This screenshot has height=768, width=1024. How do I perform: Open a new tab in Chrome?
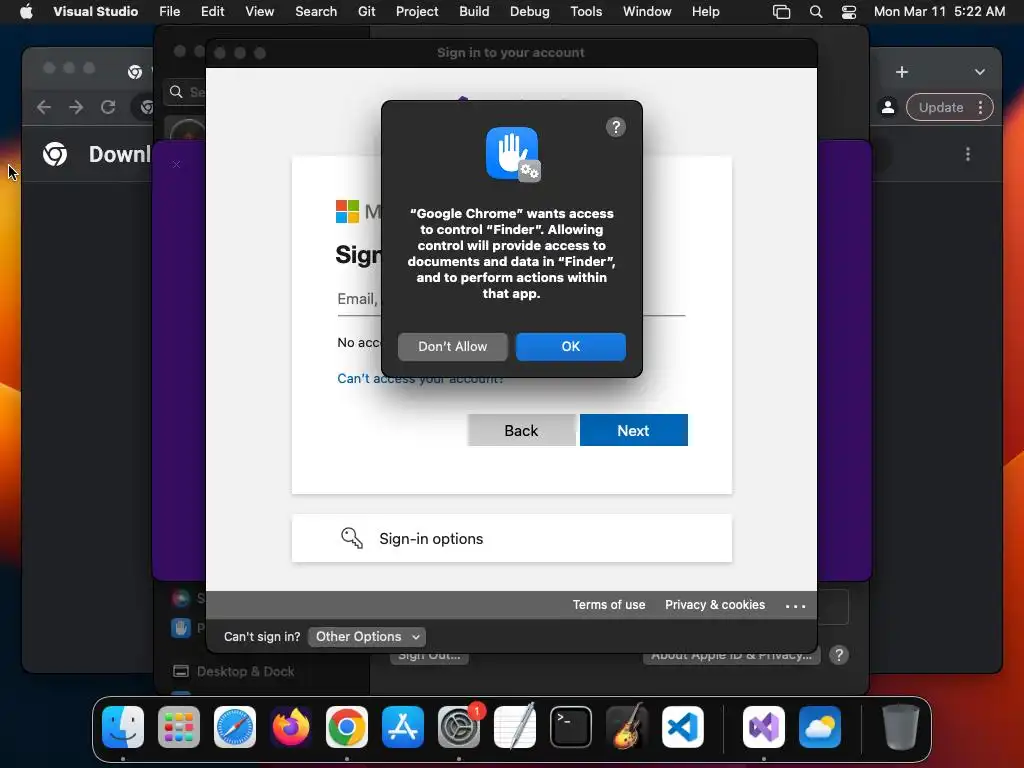click(x=902, y=72)
